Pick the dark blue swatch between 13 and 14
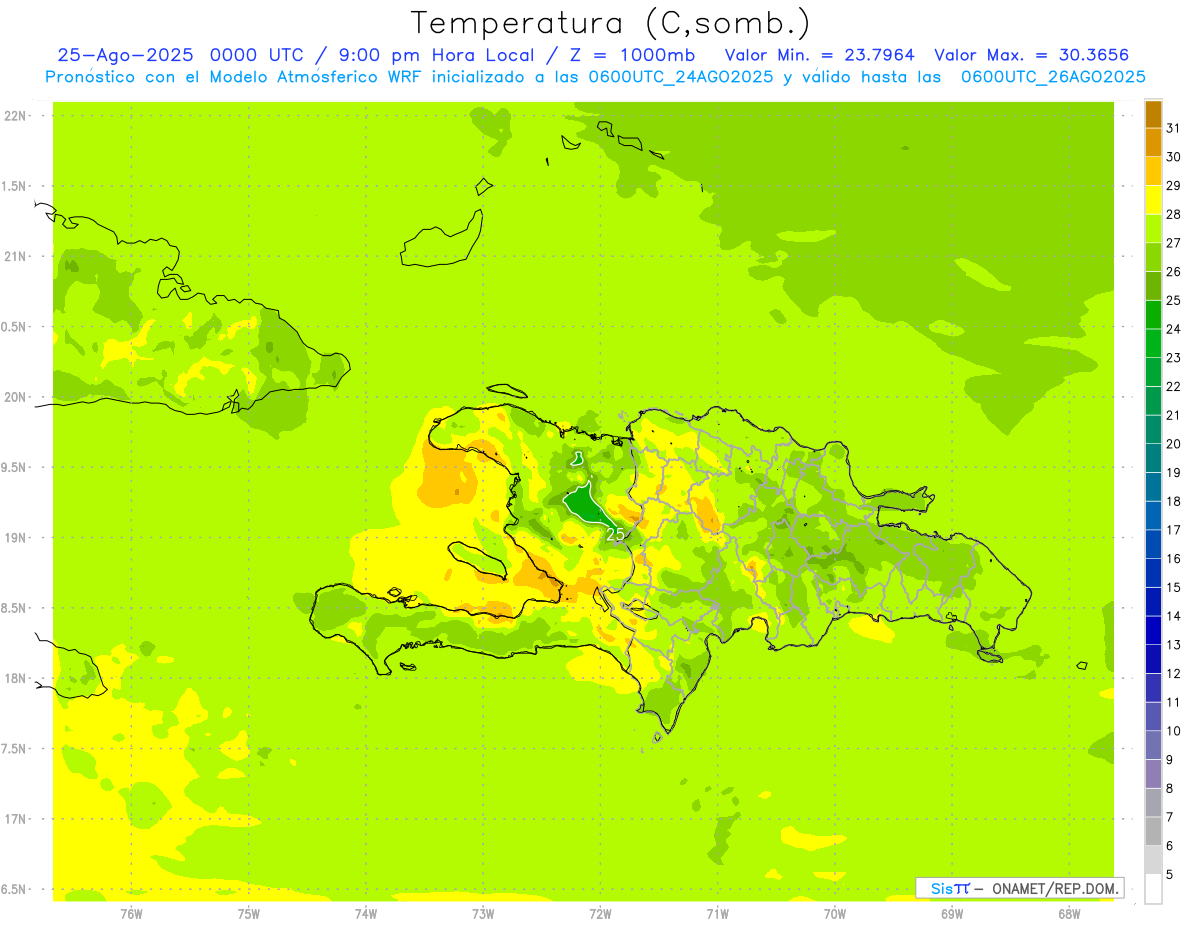This screenshot has width=1200, height=927. pyautogui.click(x=1153, y=630)
